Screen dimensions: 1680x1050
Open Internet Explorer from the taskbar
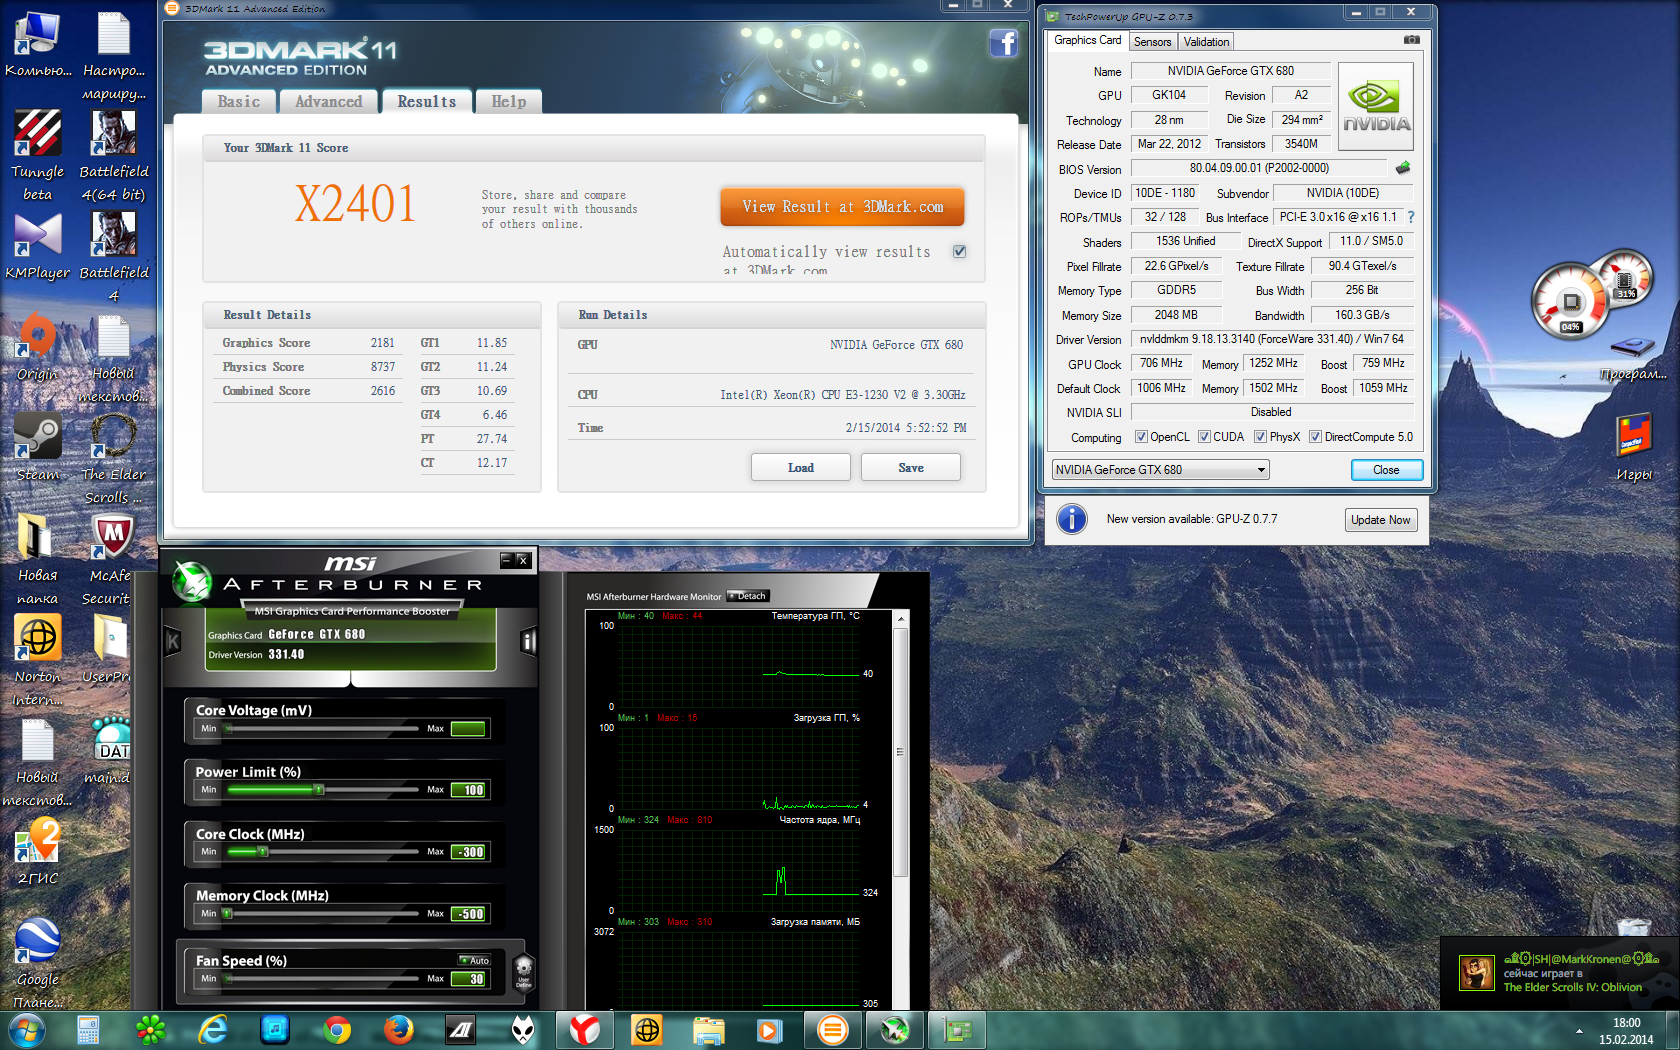(x=213, y=1030)
